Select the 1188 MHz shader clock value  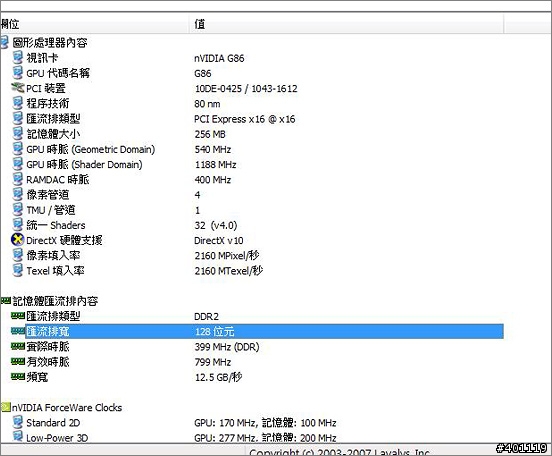[x=215, y=164]
